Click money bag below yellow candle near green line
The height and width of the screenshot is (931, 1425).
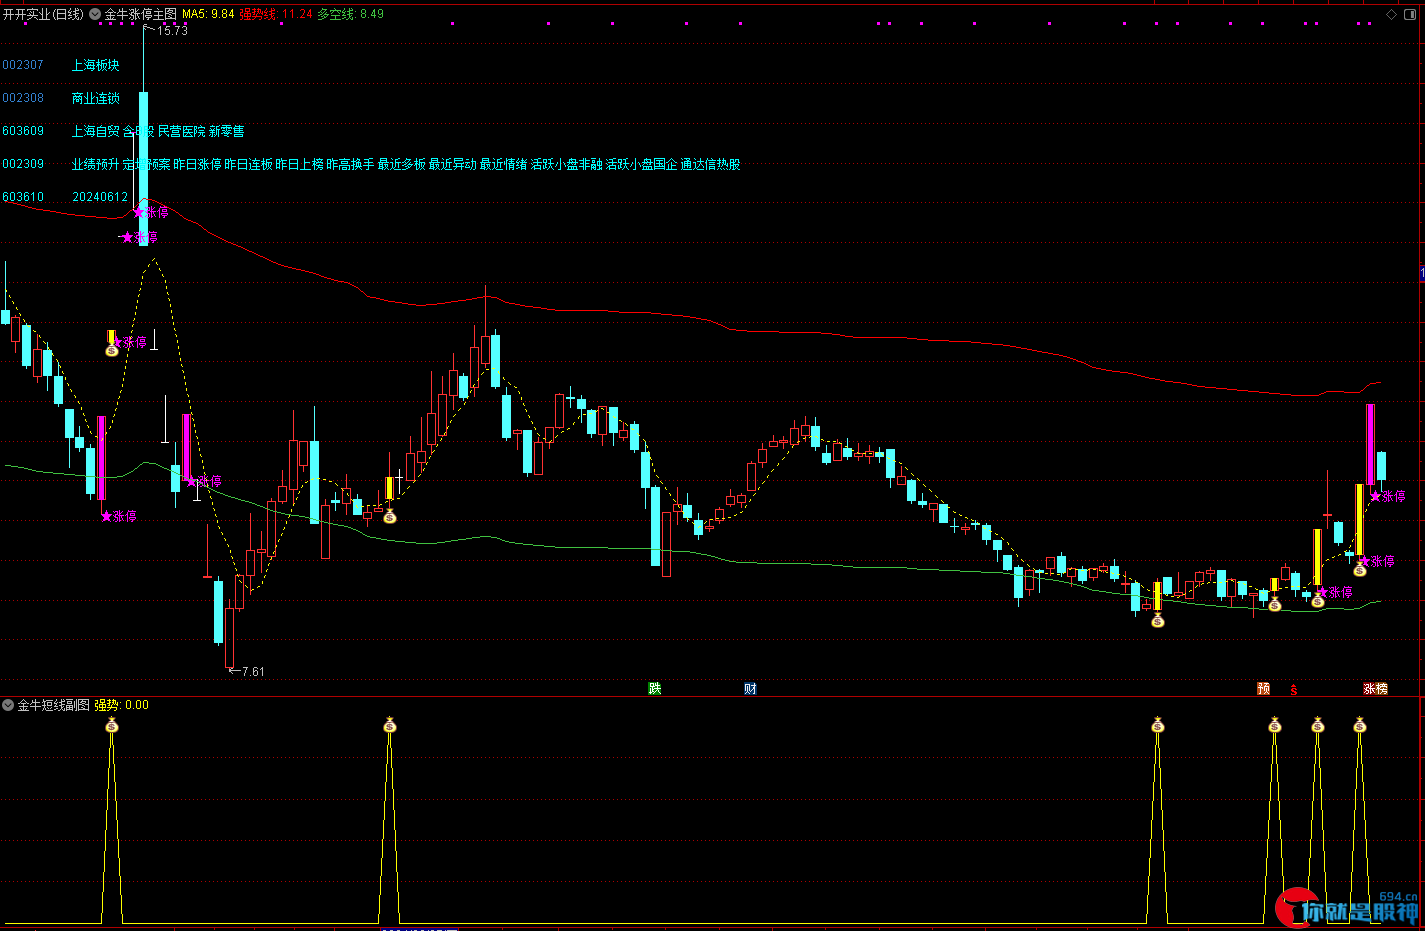click(x=390, y=516)
